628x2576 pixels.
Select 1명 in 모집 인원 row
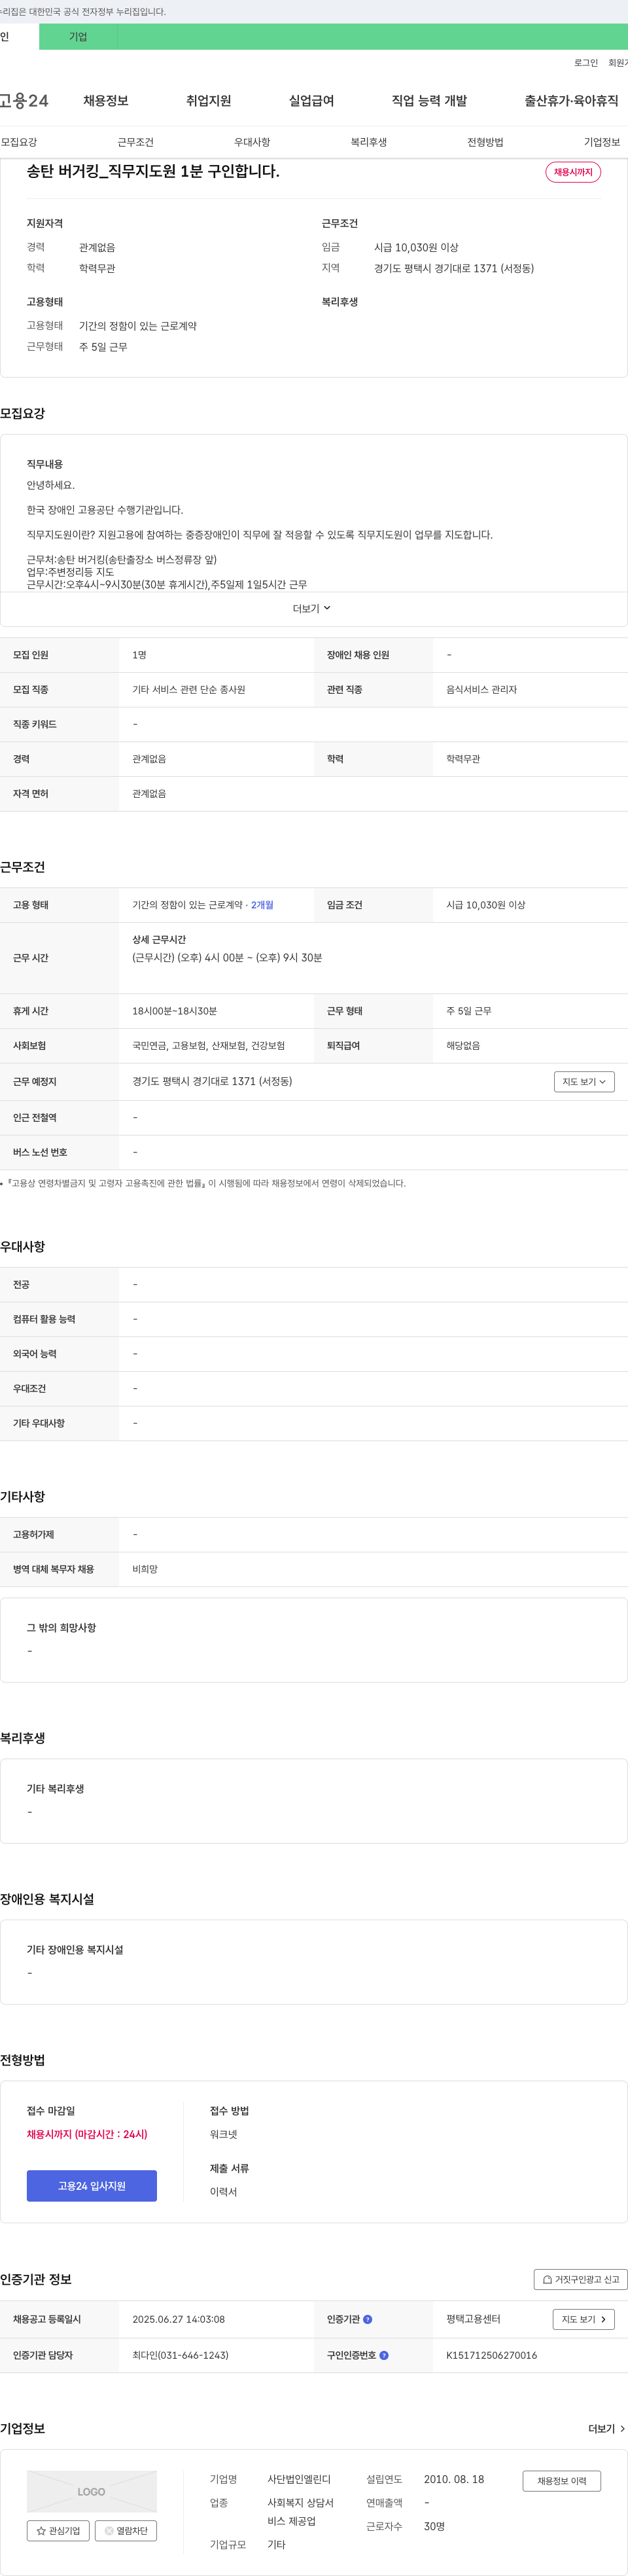139,655
